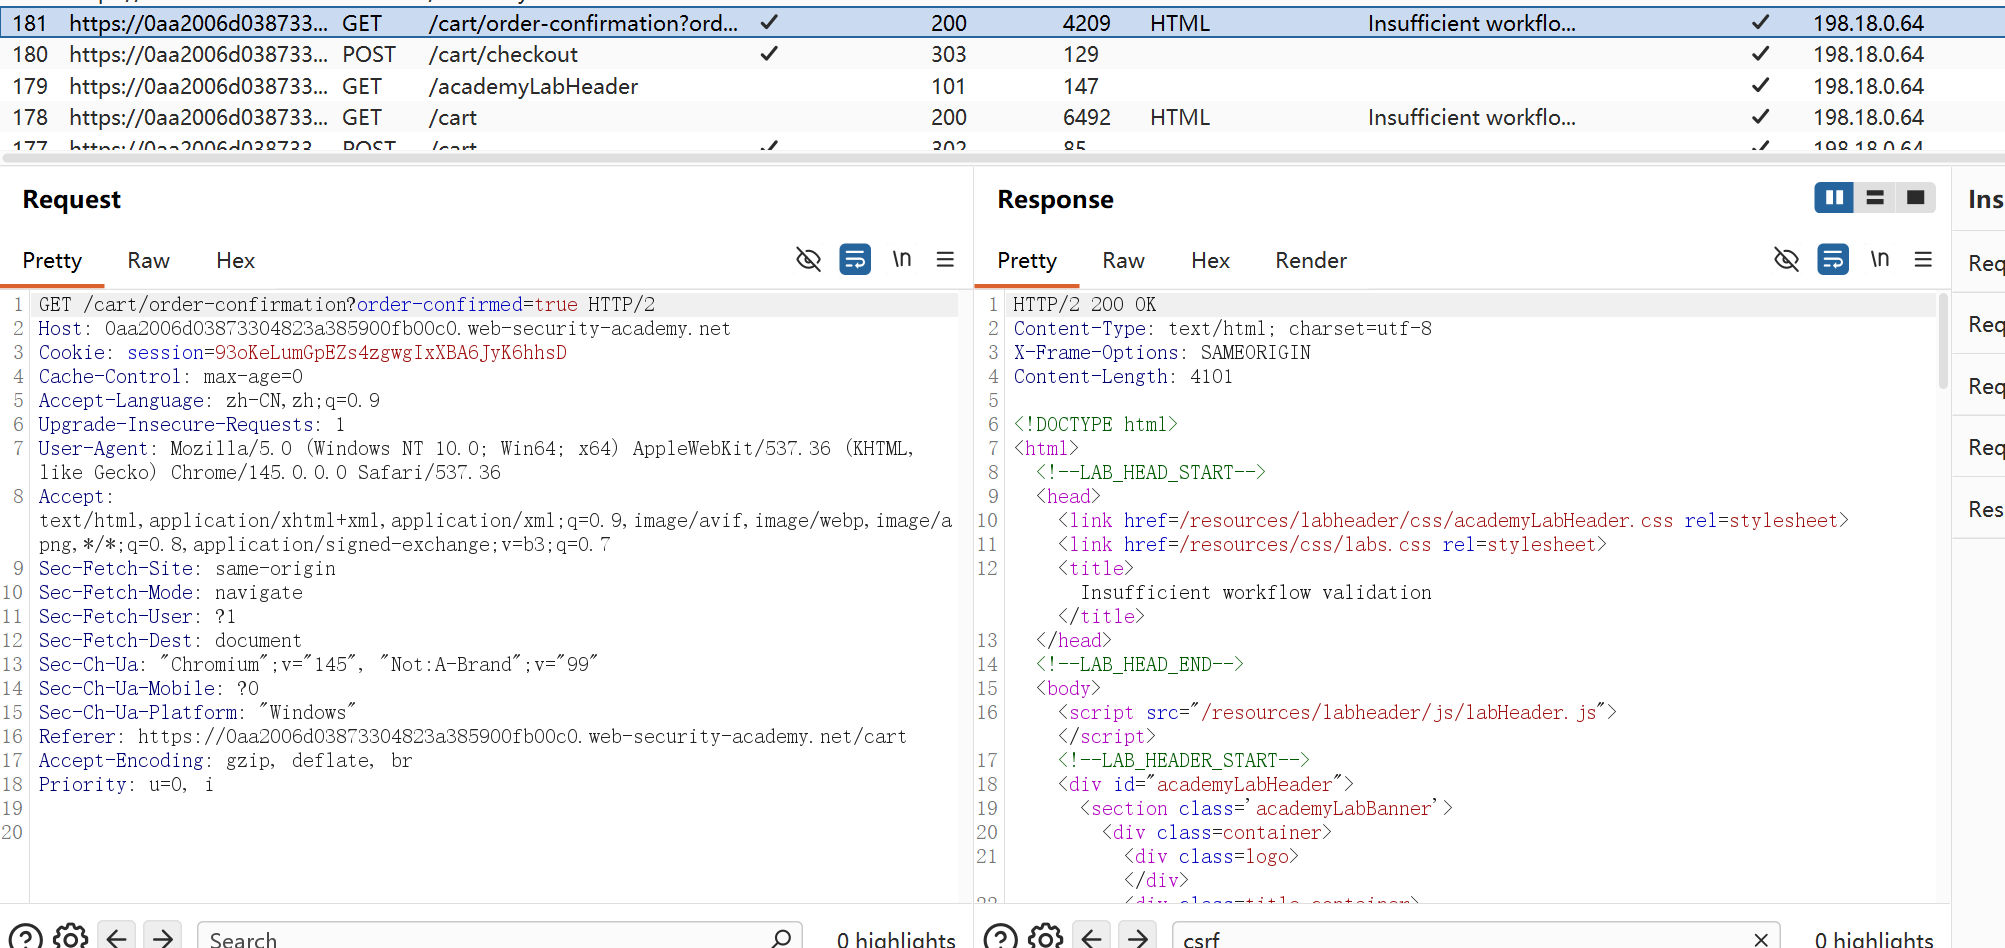Toggle the \n show-newlines button in Response panel
Screen dimensions: 2005x948
click(x=1880, y=259)
